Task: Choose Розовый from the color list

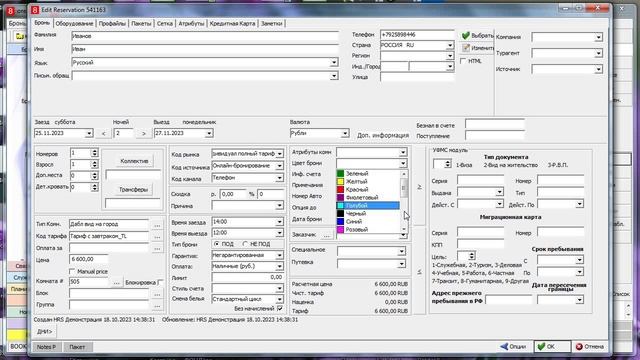Action: pyautogui.click(x=368, y=229)
